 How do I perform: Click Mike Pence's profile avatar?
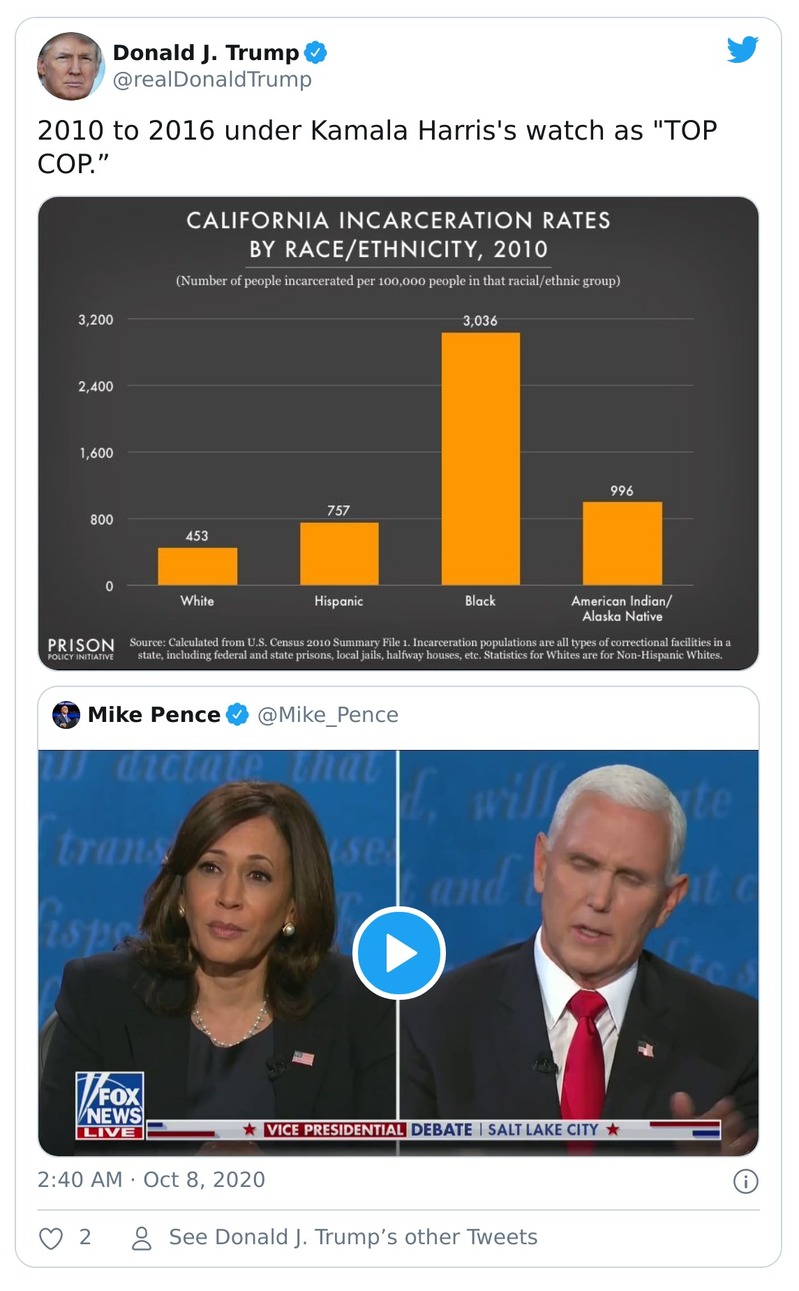pos(66,714)
